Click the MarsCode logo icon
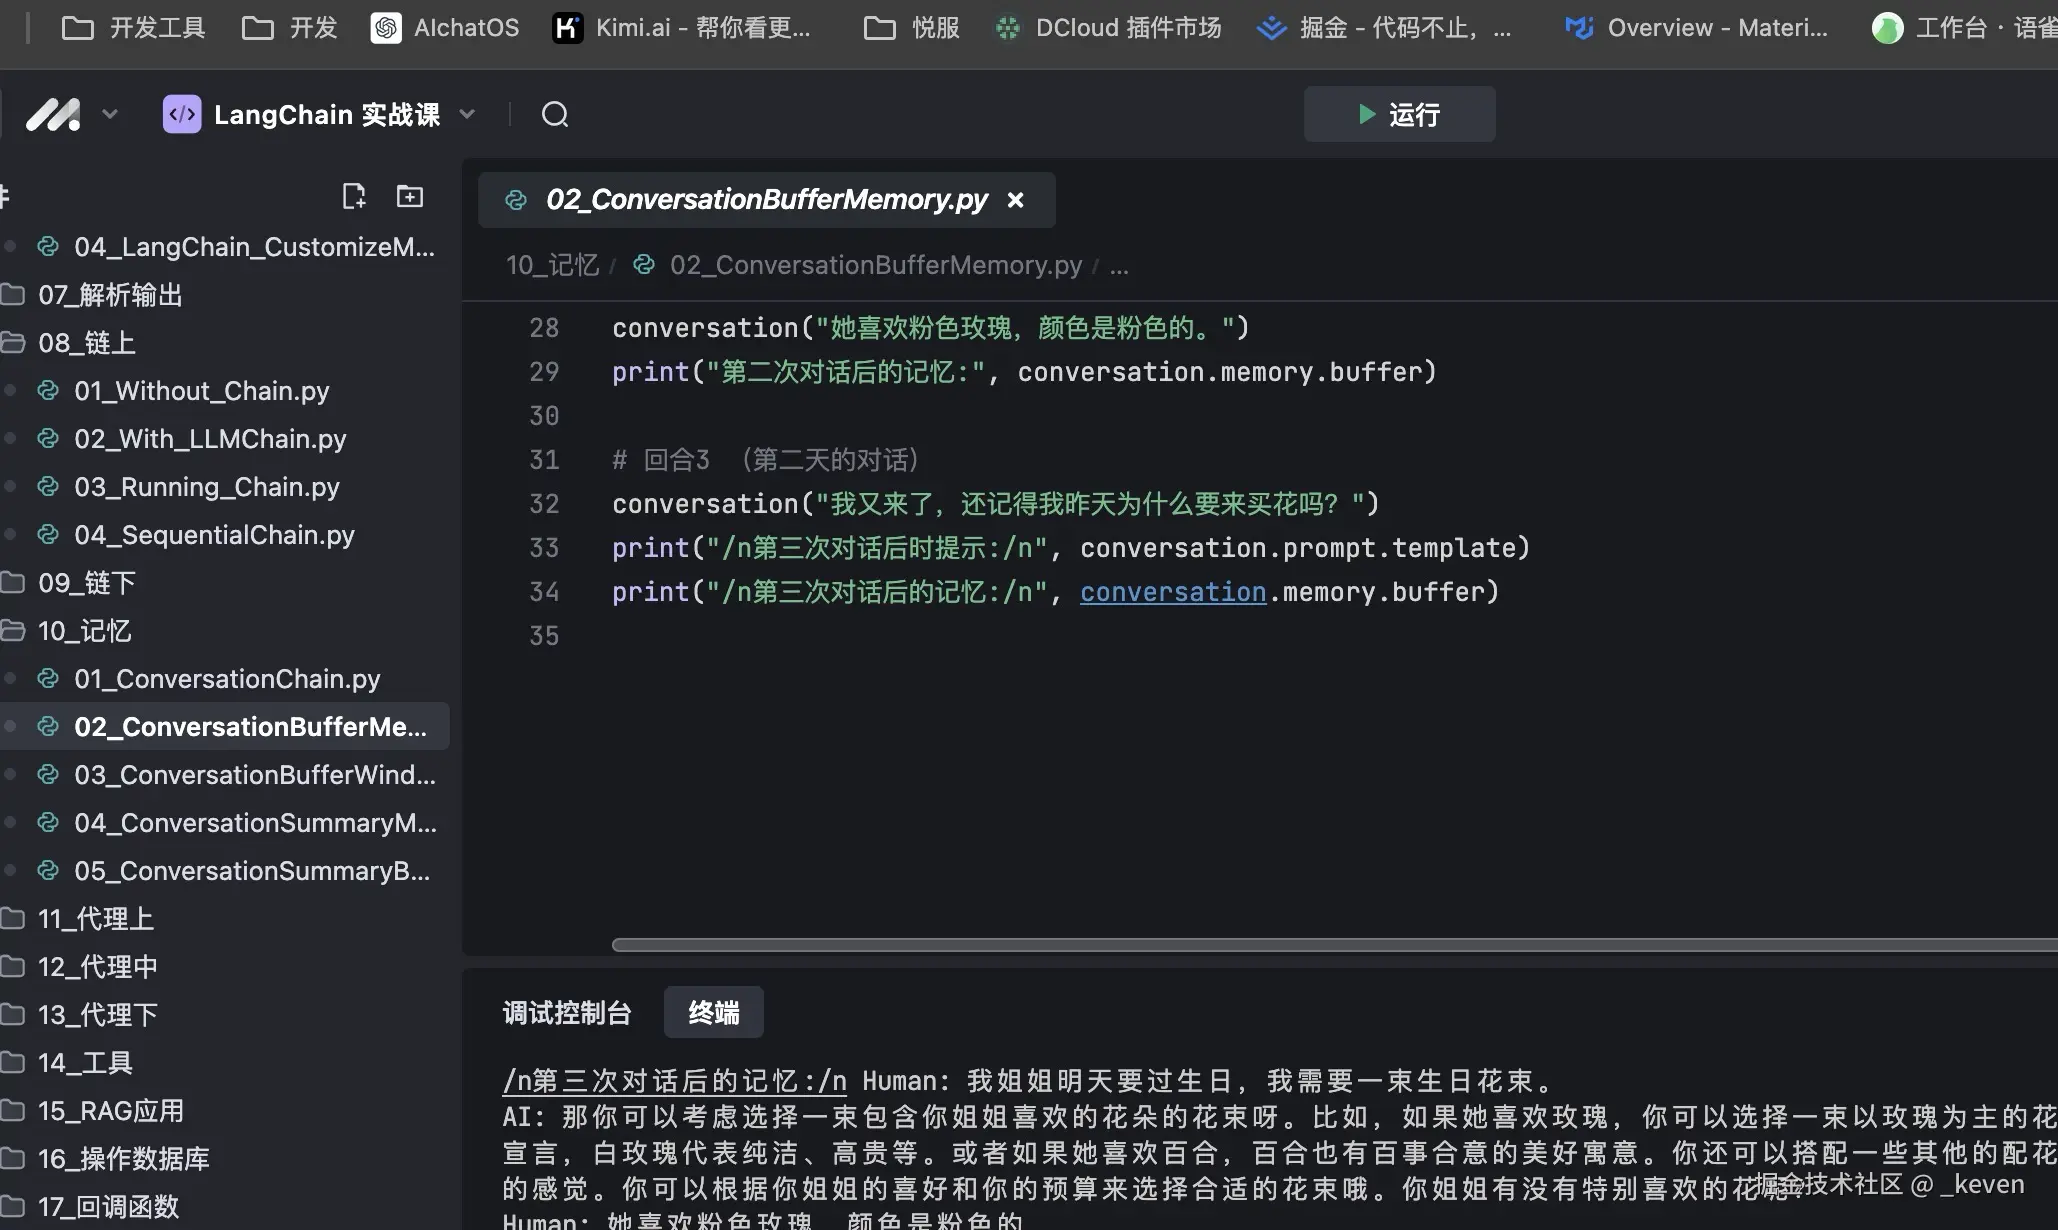Image resolution: width=2058 pixels, height=1230 pixels. tap(53, 115)
